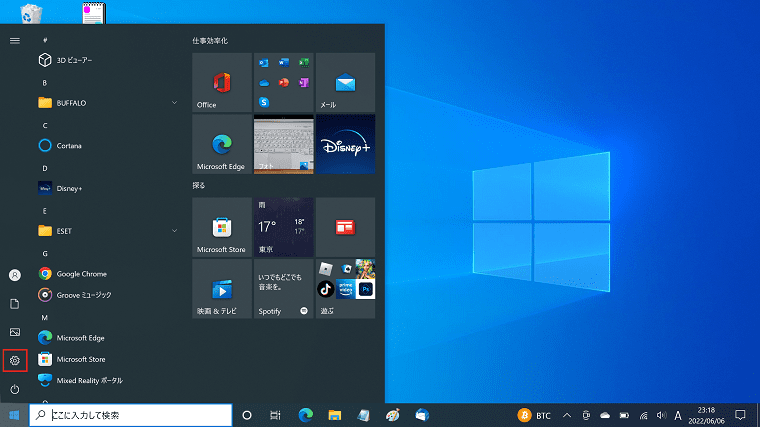Expand the BUFFALO folder chevron
760x427 pixels.
click(174, 103)
